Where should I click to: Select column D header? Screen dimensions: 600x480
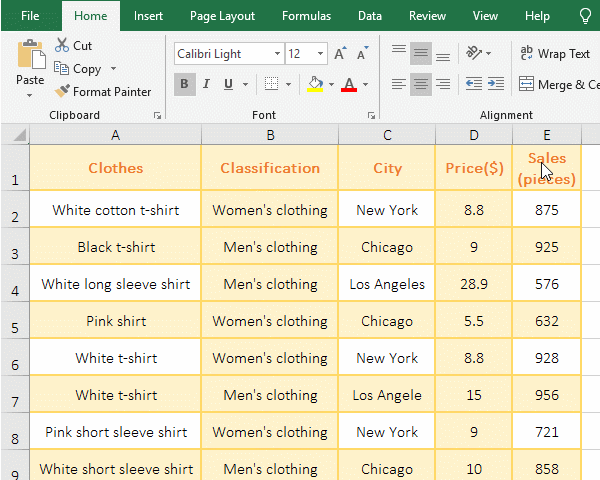point(474,135)
